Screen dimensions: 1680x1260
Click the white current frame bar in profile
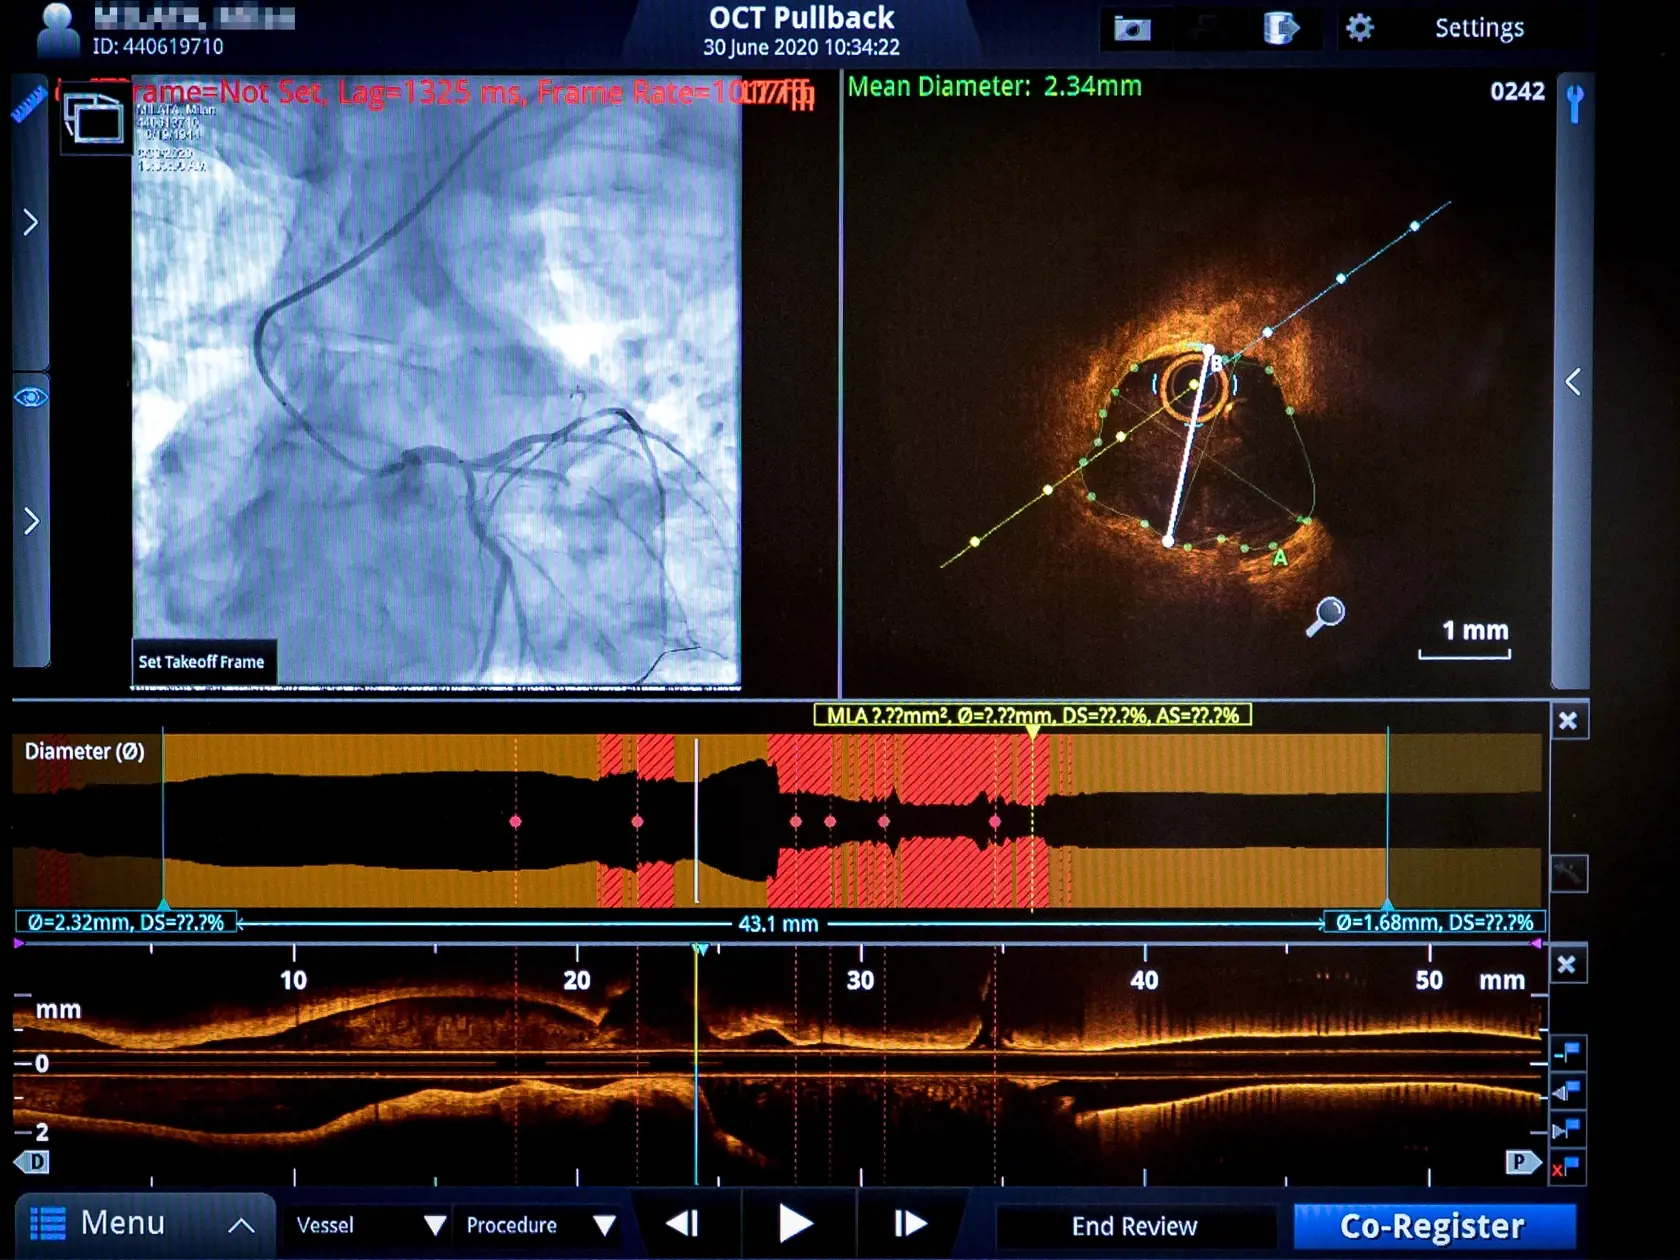[x=697, y=821]
